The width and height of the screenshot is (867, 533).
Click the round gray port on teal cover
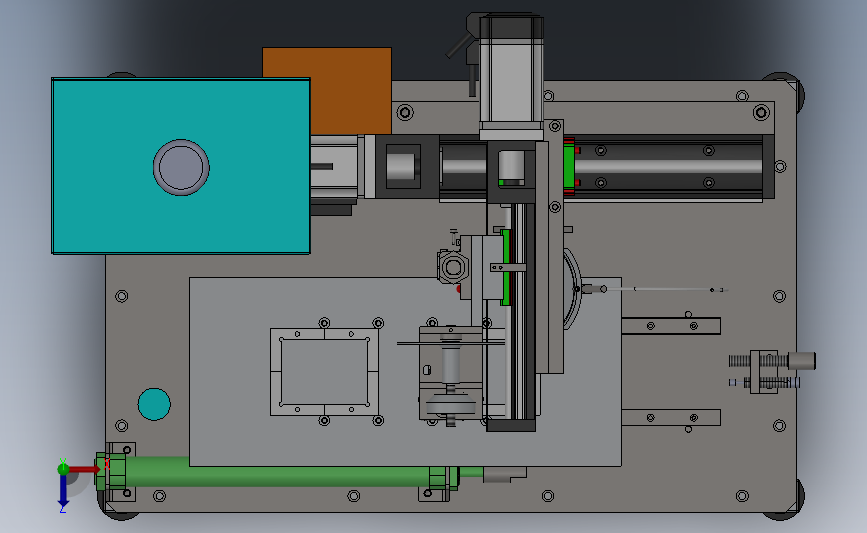click(x=181, y=168)
